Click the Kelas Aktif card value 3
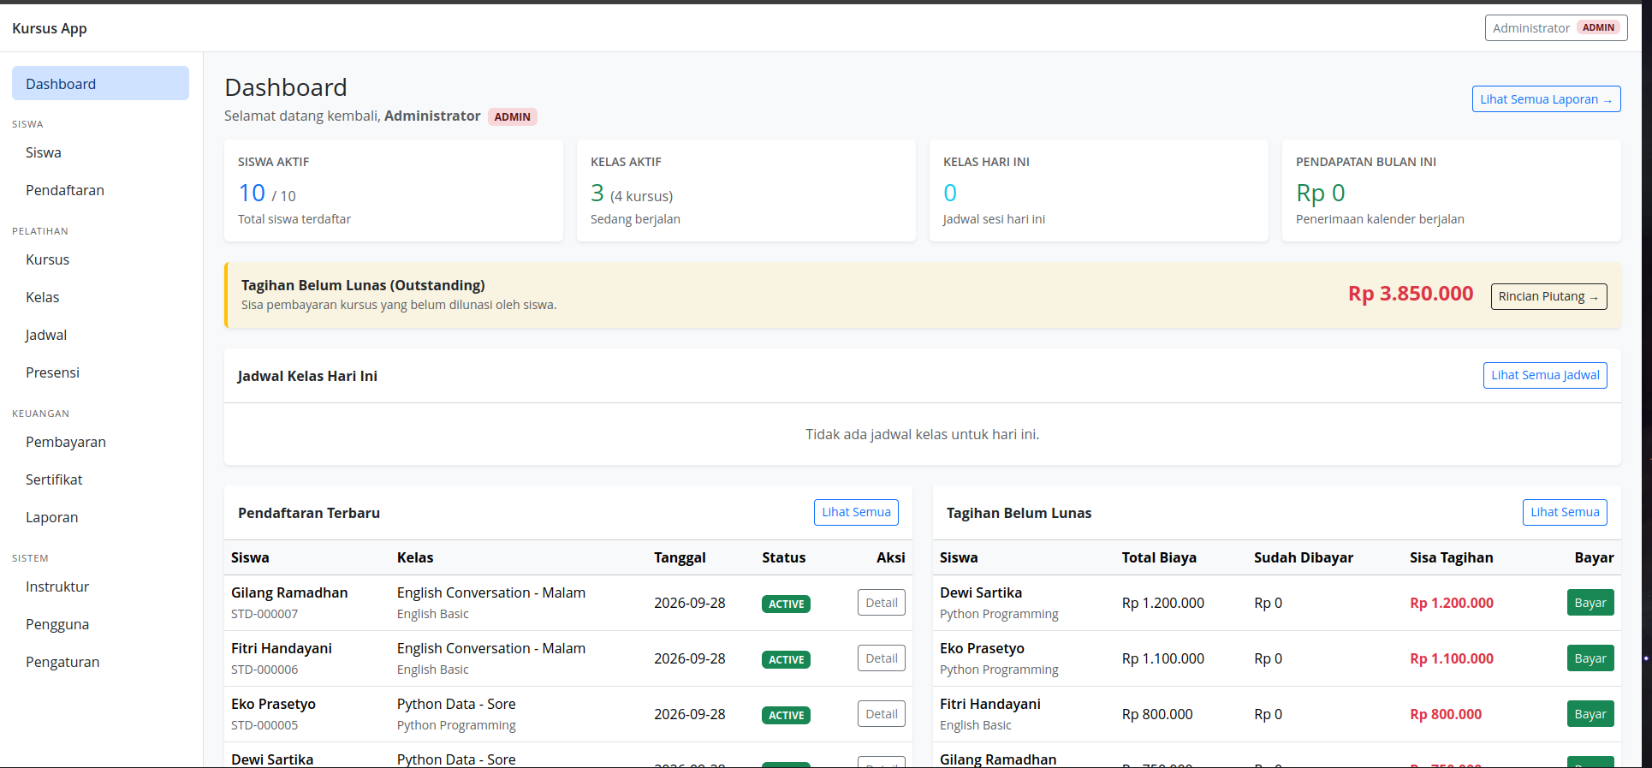The image size is (1652, 768). 597,193
